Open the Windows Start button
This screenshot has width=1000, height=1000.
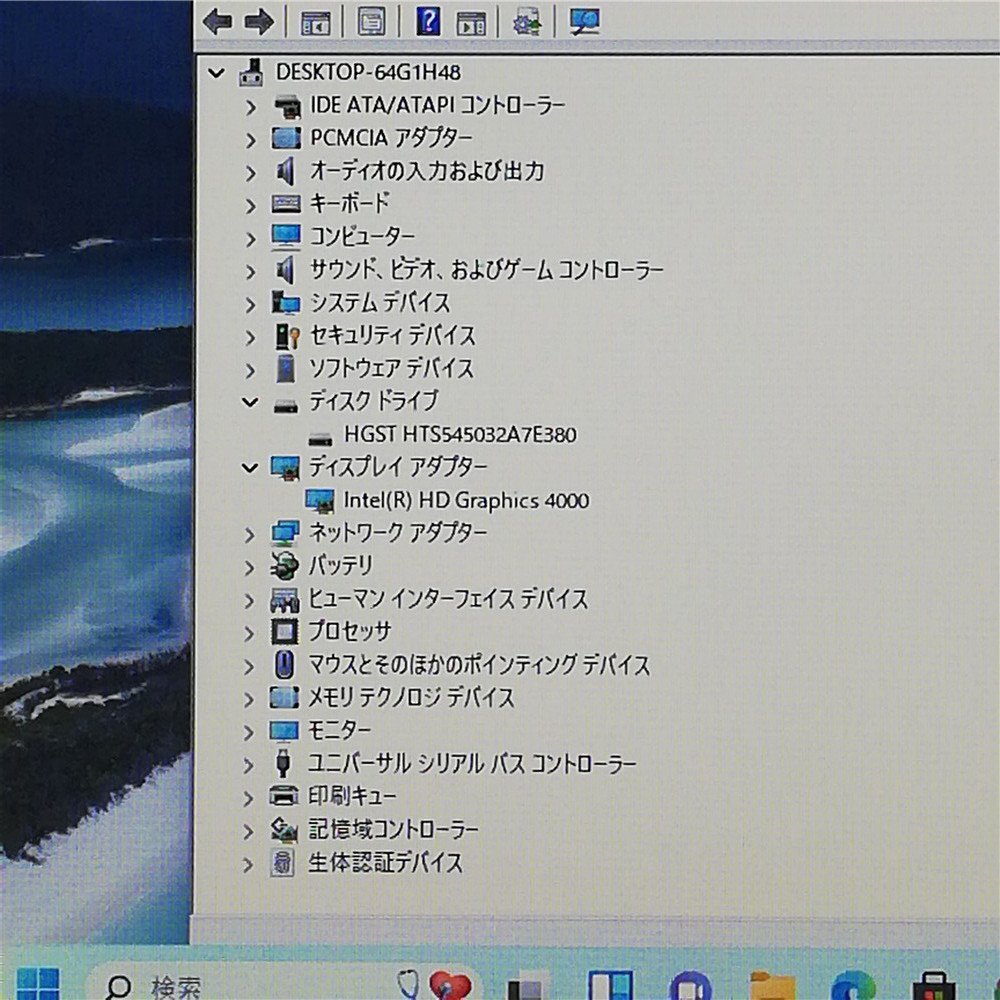[x=38, y=983]
